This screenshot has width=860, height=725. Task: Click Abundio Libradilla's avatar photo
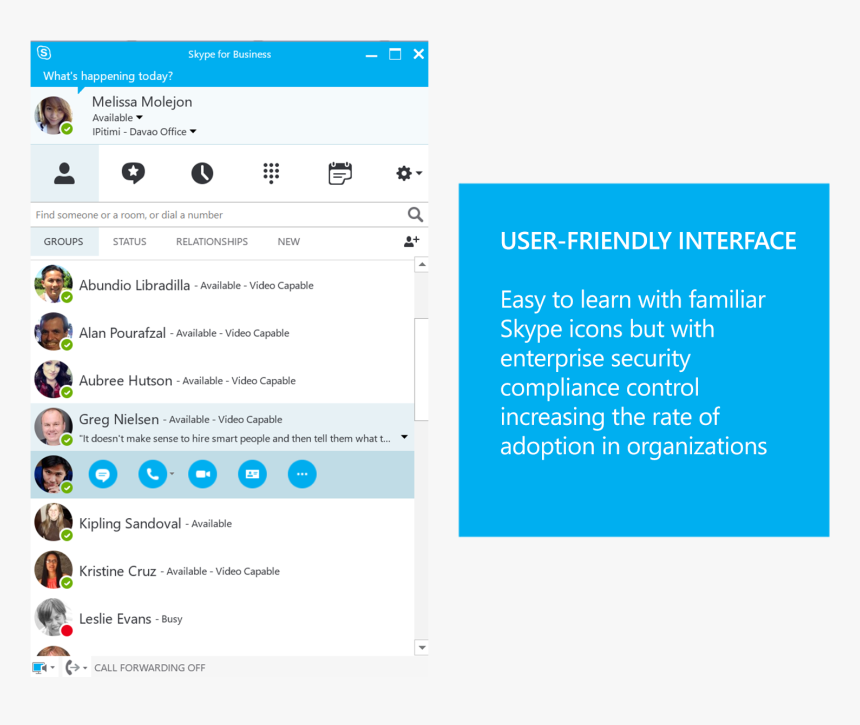[x=53, y=284]
